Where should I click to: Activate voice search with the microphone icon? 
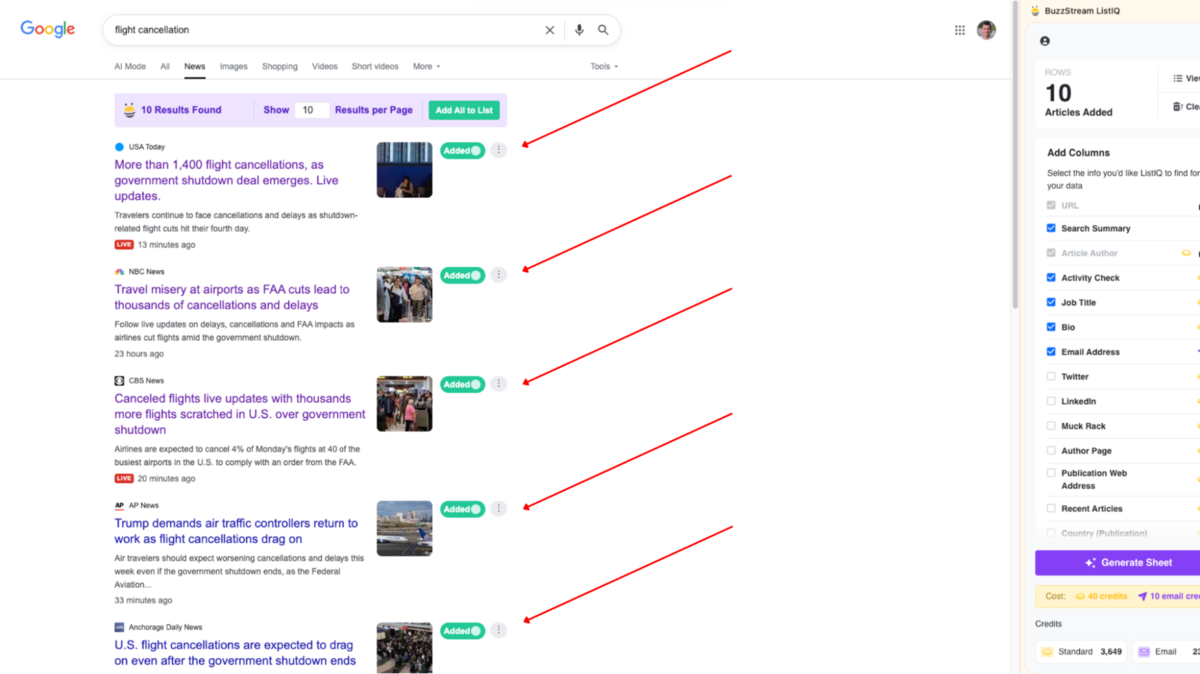coord(579,29)
